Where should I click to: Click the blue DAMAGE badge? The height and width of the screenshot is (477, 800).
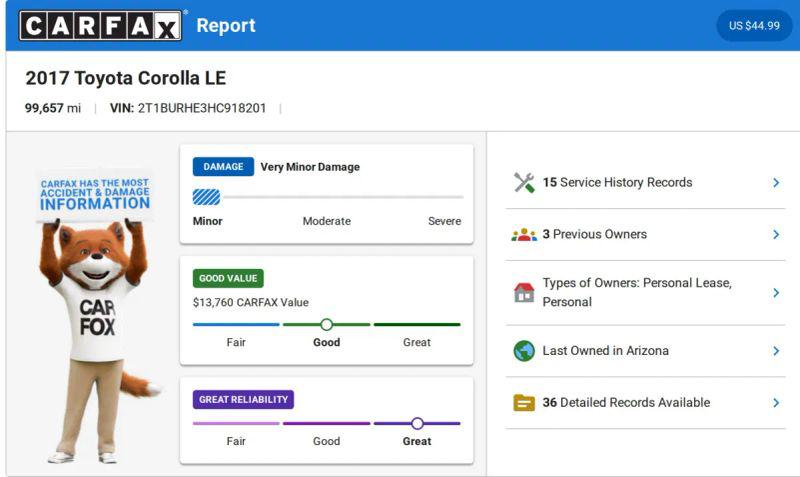click(223, 167)
